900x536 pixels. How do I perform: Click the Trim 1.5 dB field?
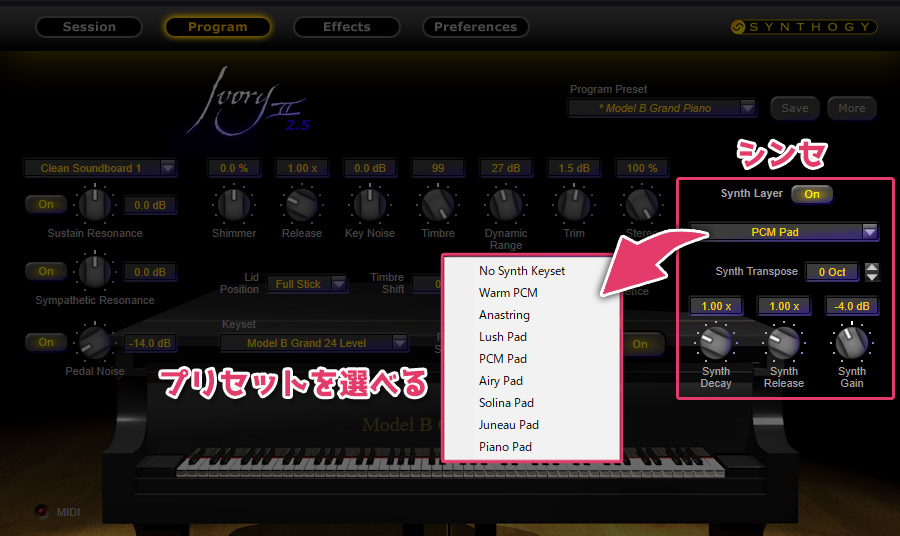pos(574,168)
